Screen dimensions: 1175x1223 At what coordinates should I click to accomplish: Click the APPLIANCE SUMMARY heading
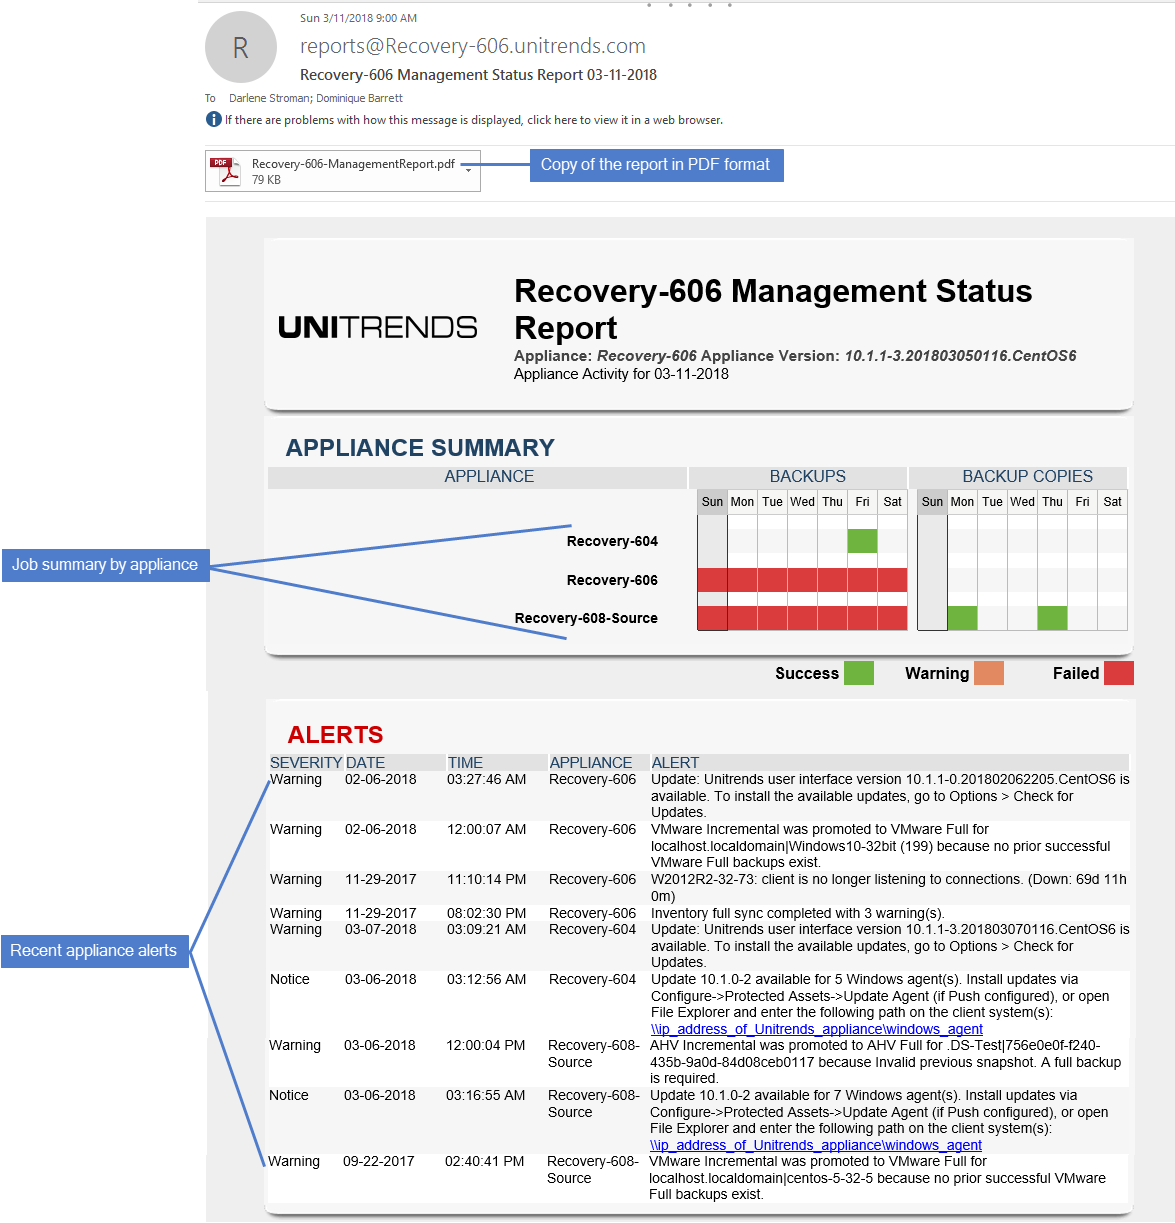(x=420, y=448)
